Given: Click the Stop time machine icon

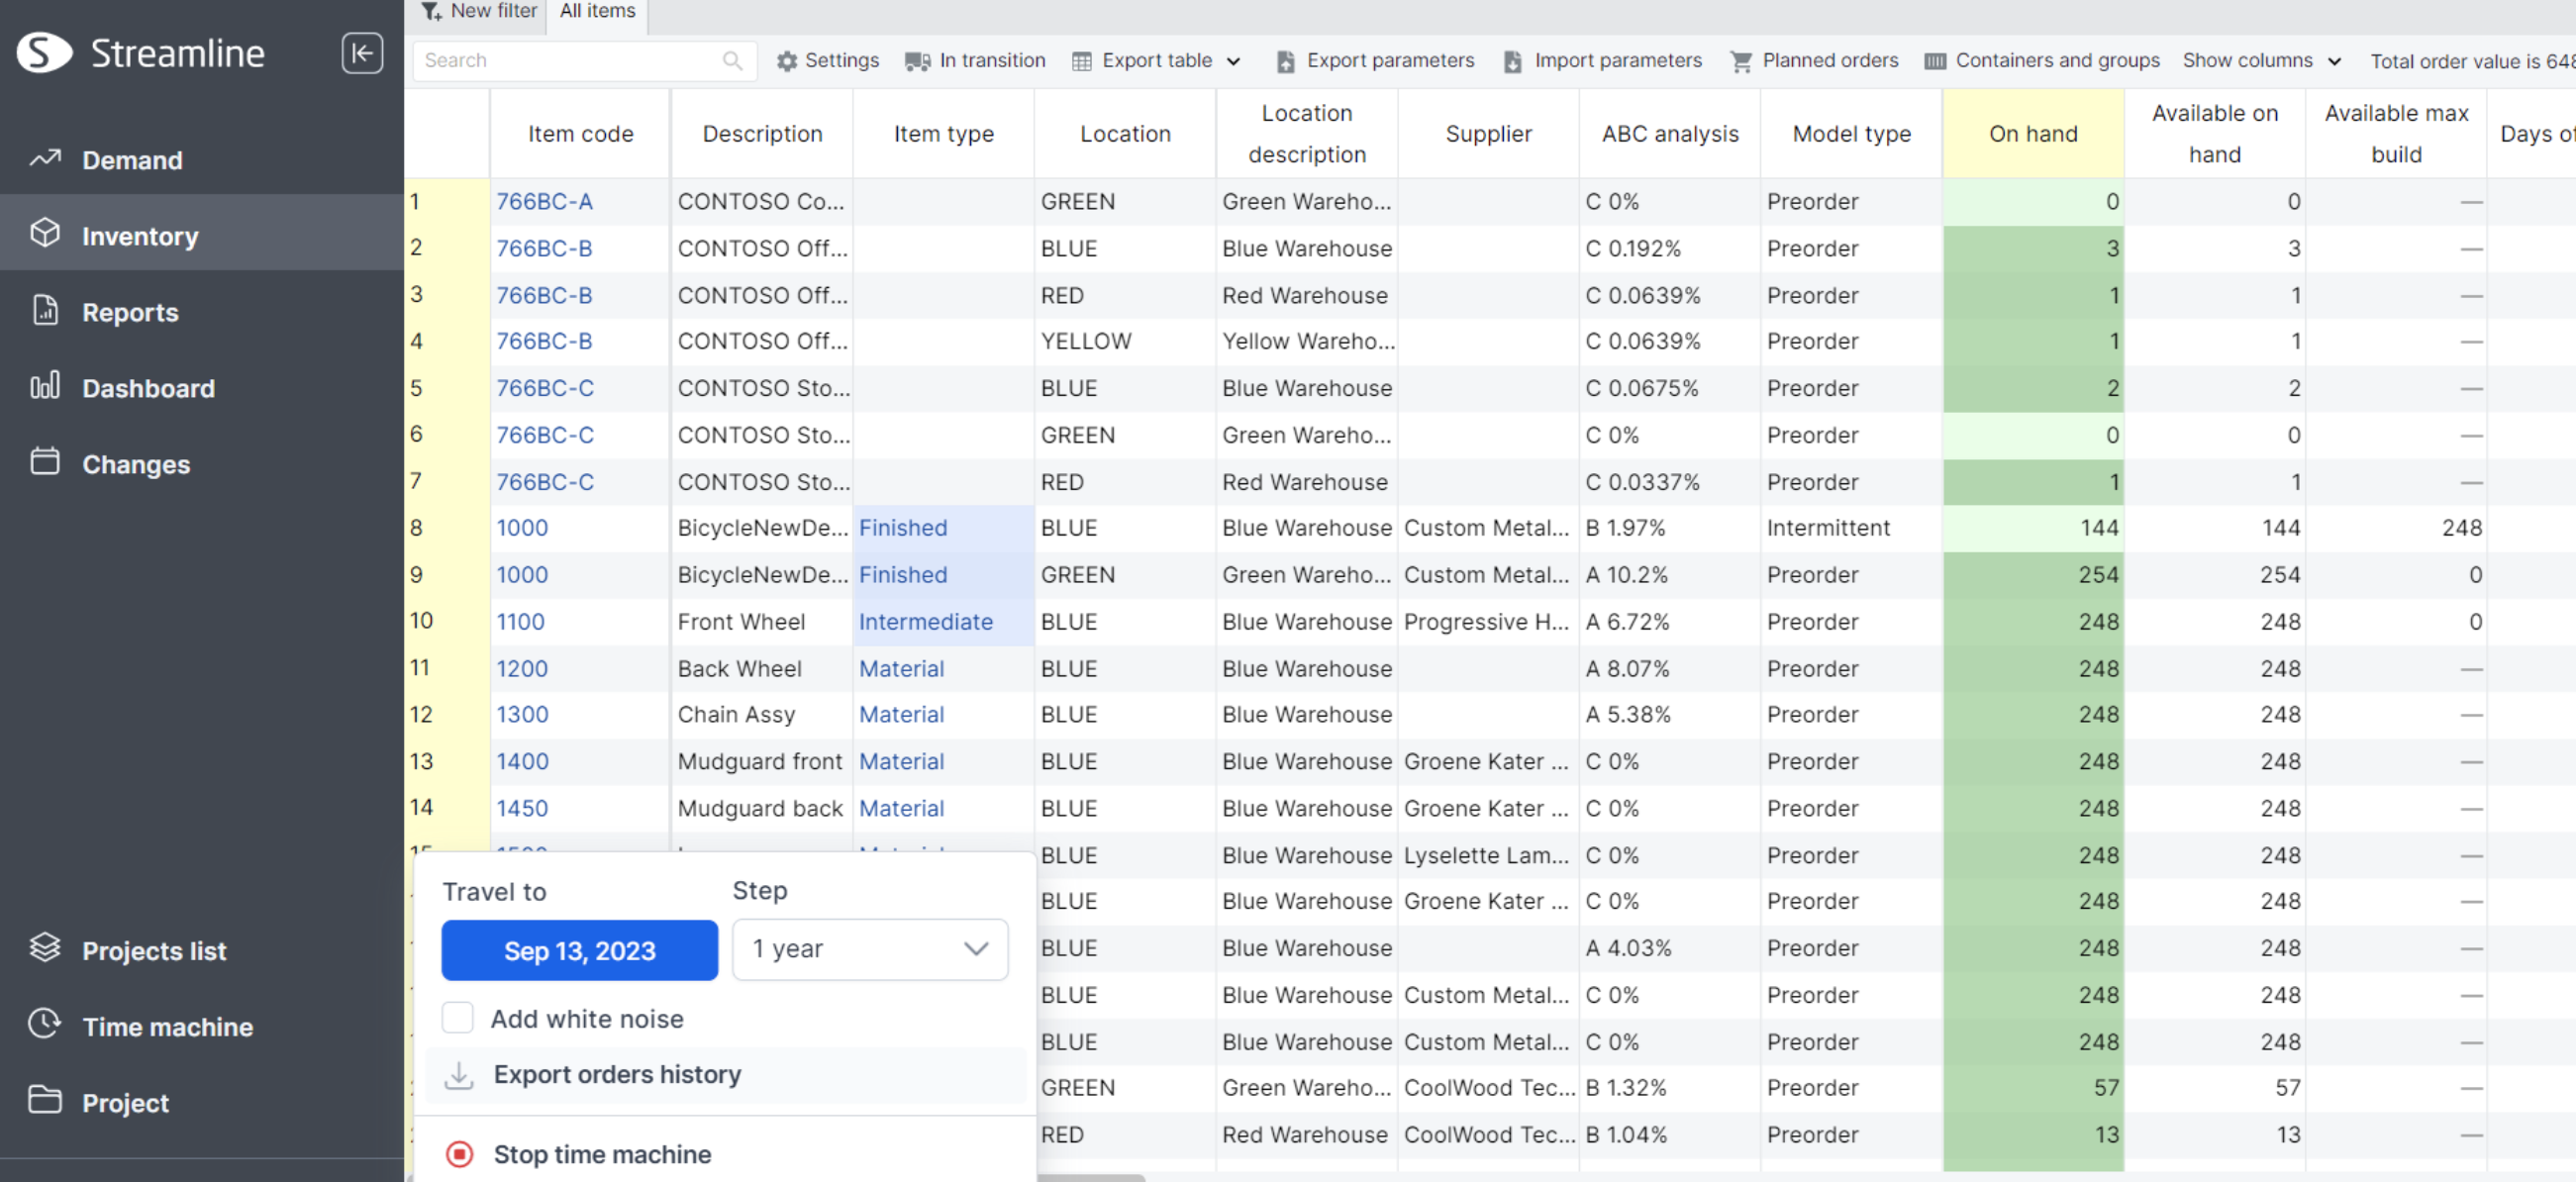Looking at the screenshot, I should [459, 1154].
